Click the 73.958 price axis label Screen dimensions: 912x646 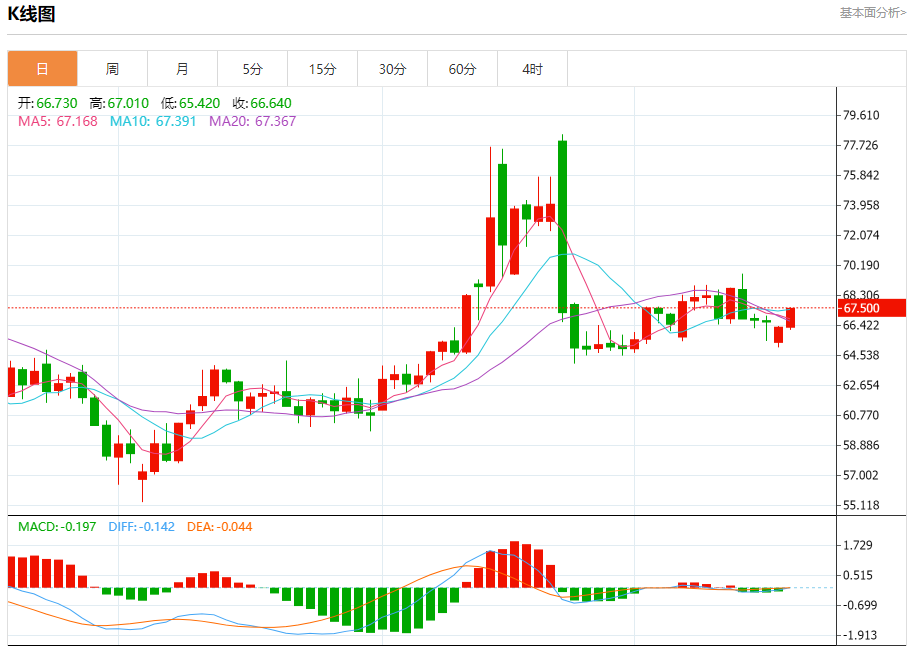pyautogui.click(x=861, y=205)
